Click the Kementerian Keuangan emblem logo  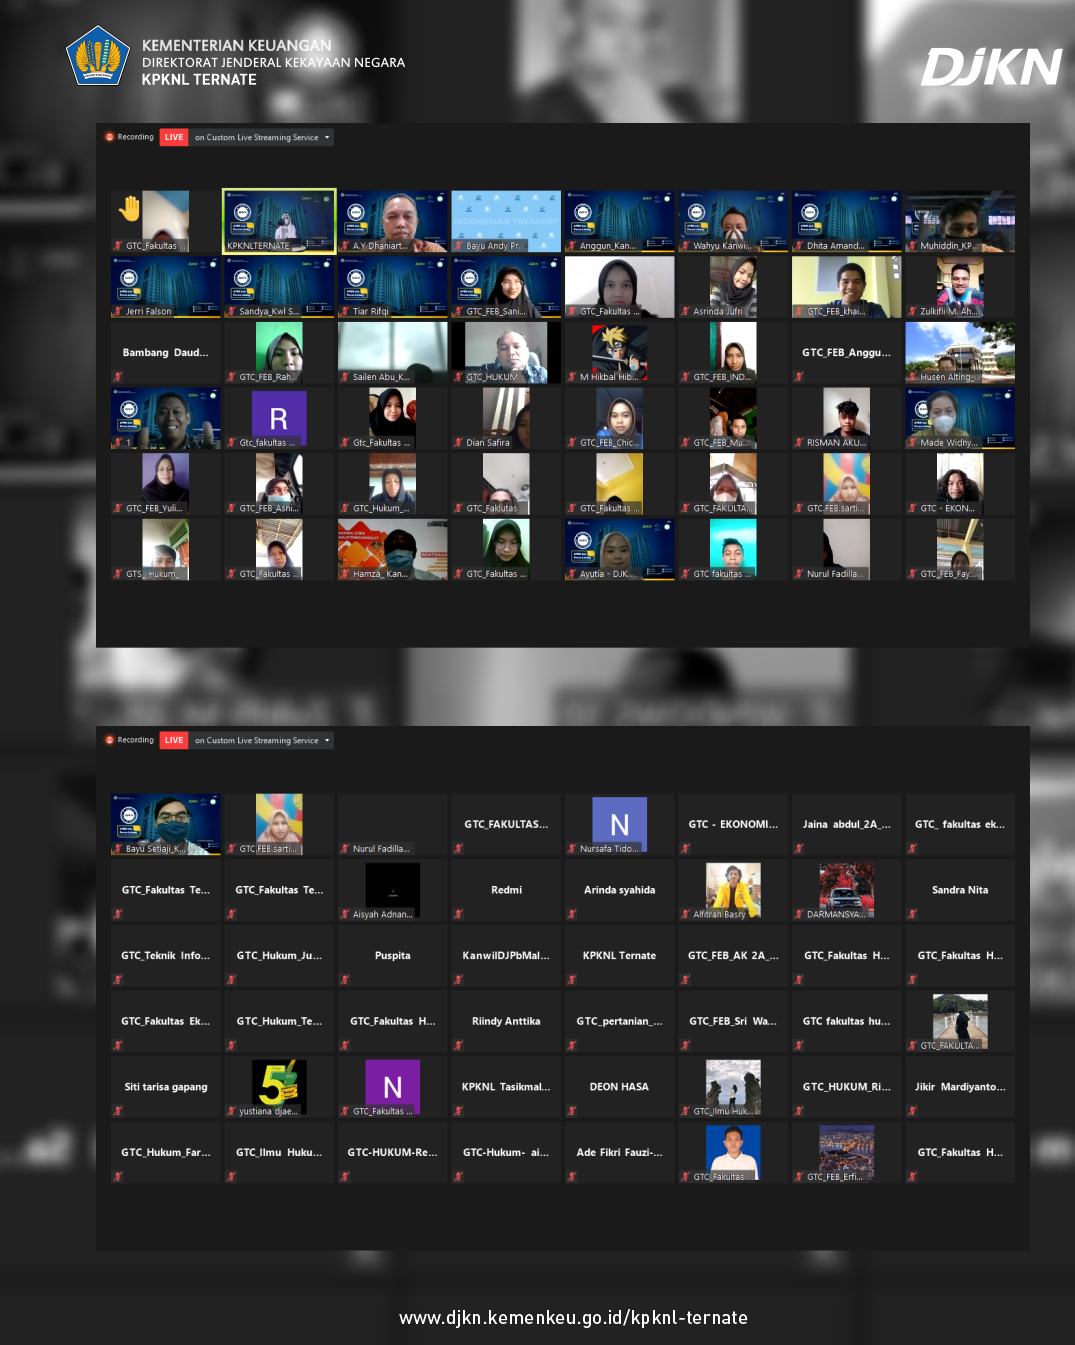click(98, 57)
